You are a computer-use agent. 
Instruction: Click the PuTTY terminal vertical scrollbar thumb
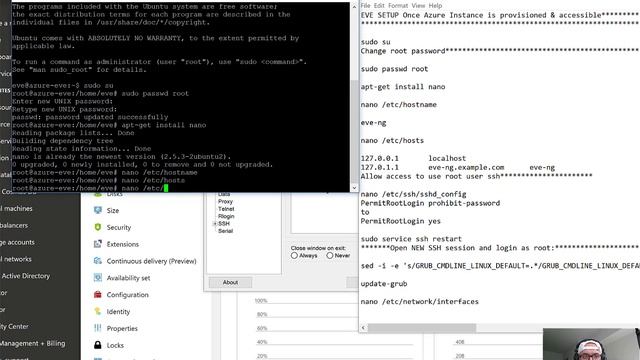tap(354, 131)
